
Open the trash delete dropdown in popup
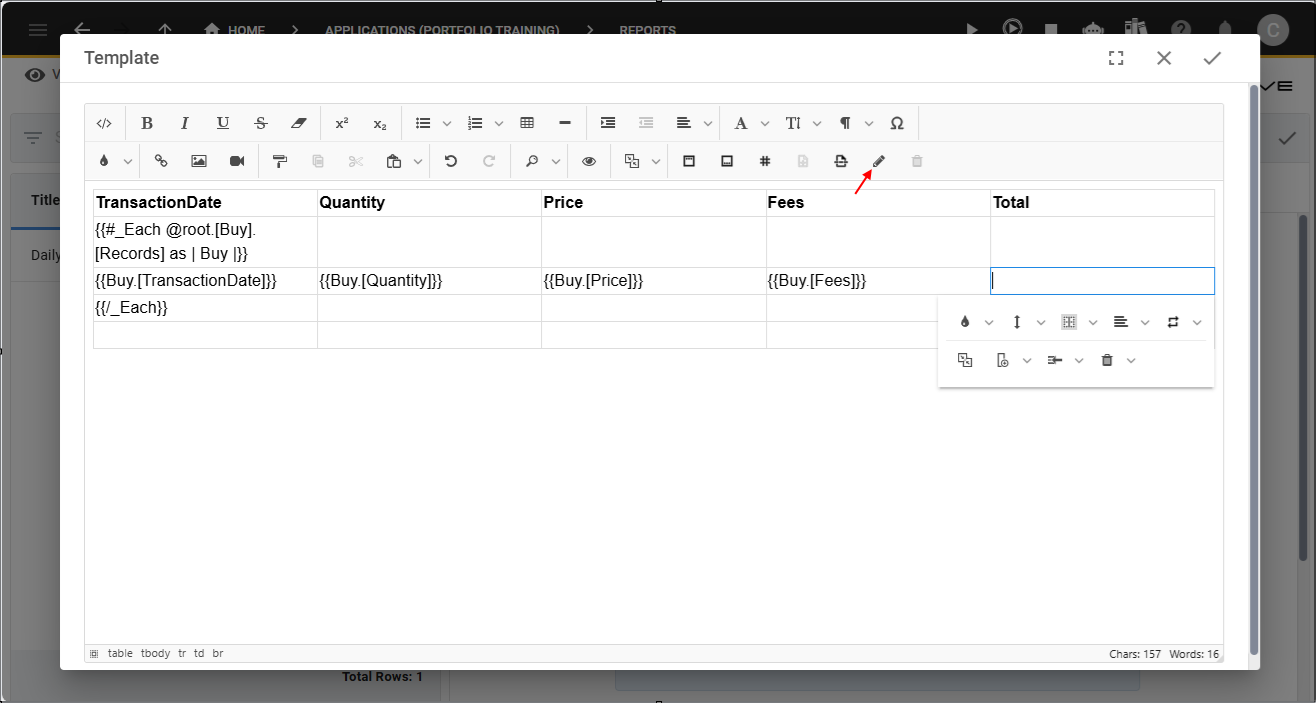click(x=1118, y=360)
